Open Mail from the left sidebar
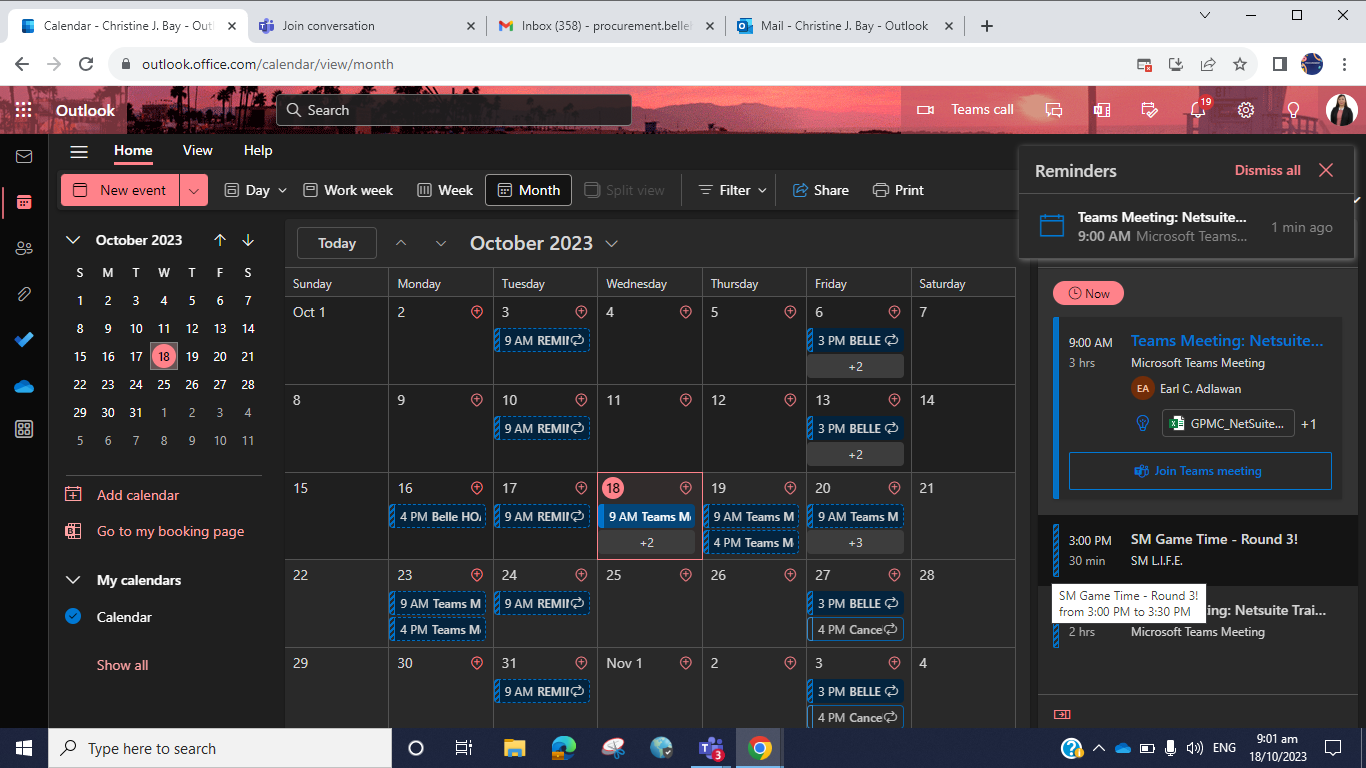 click(x=24, y=156)
